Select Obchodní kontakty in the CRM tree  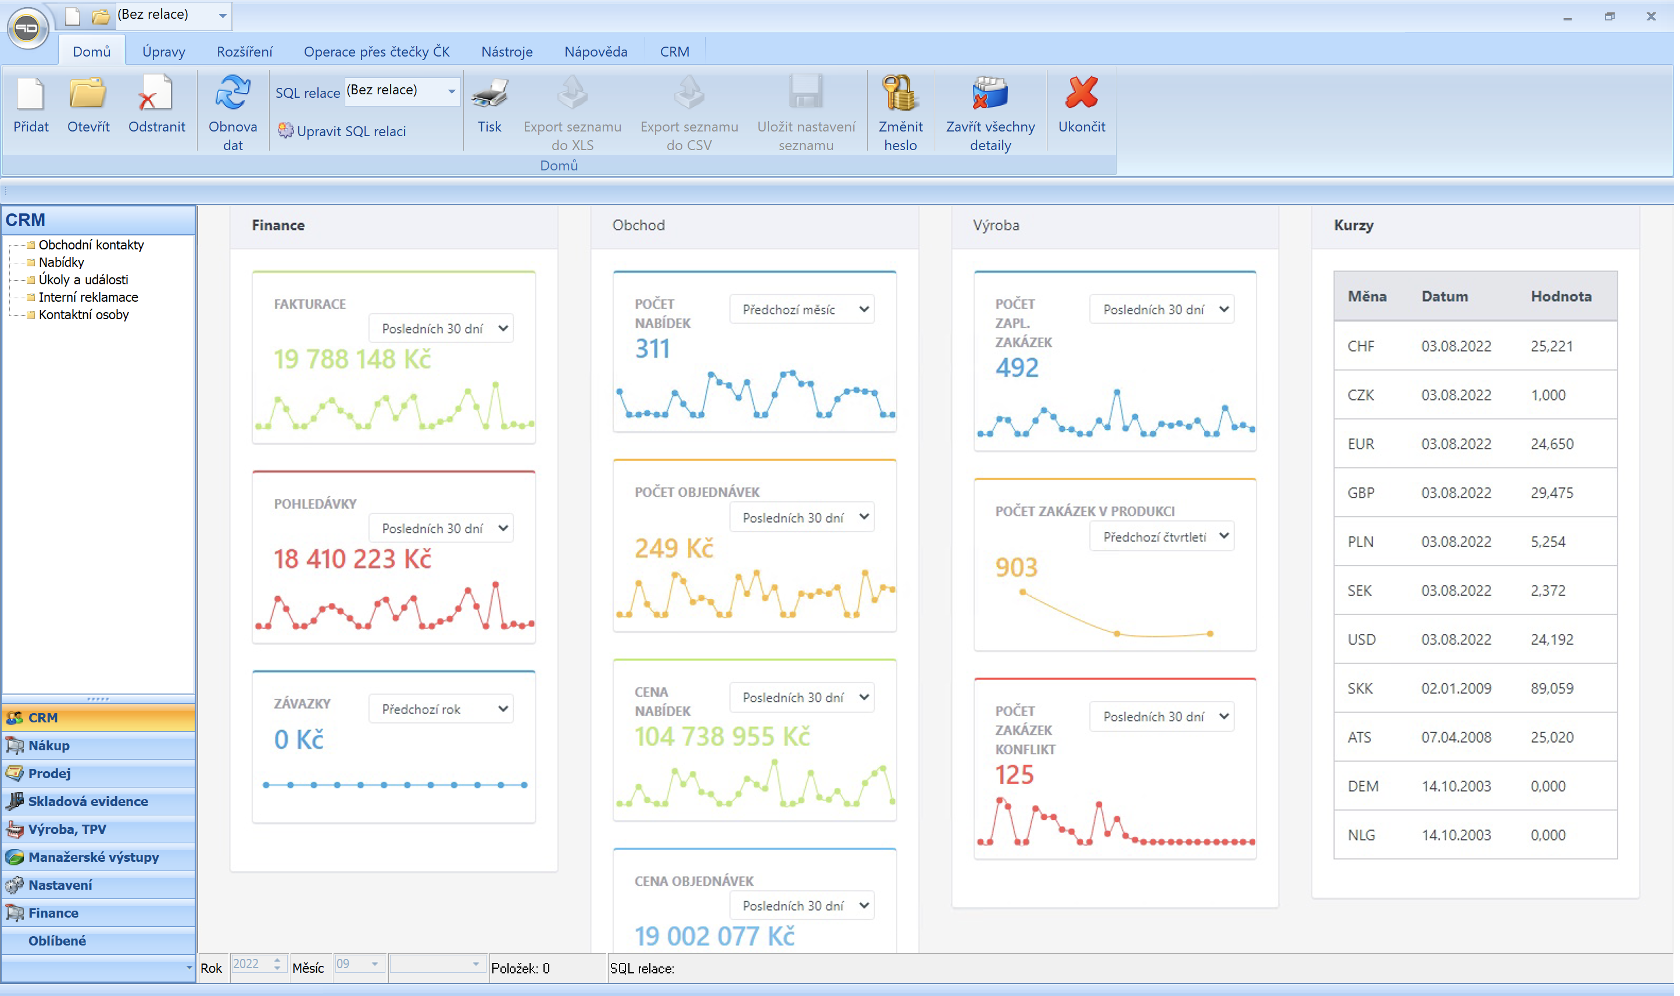coord(91,245)
